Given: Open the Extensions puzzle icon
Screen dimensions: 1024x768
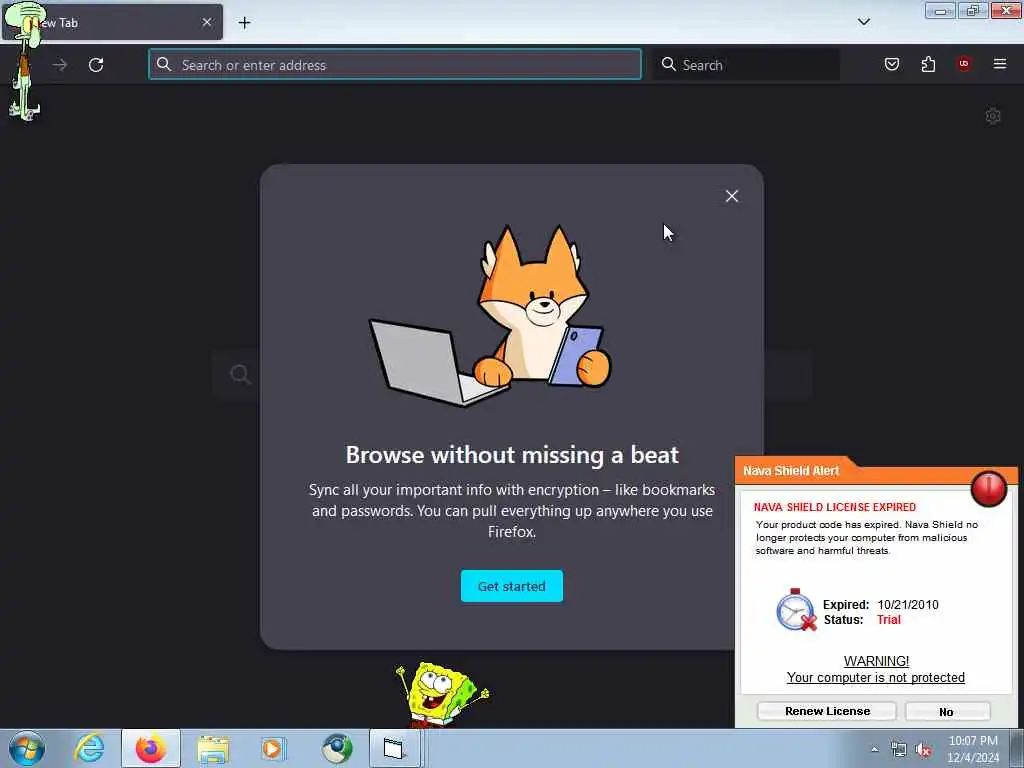Looking at the screenshot, I should click(928, 64).
